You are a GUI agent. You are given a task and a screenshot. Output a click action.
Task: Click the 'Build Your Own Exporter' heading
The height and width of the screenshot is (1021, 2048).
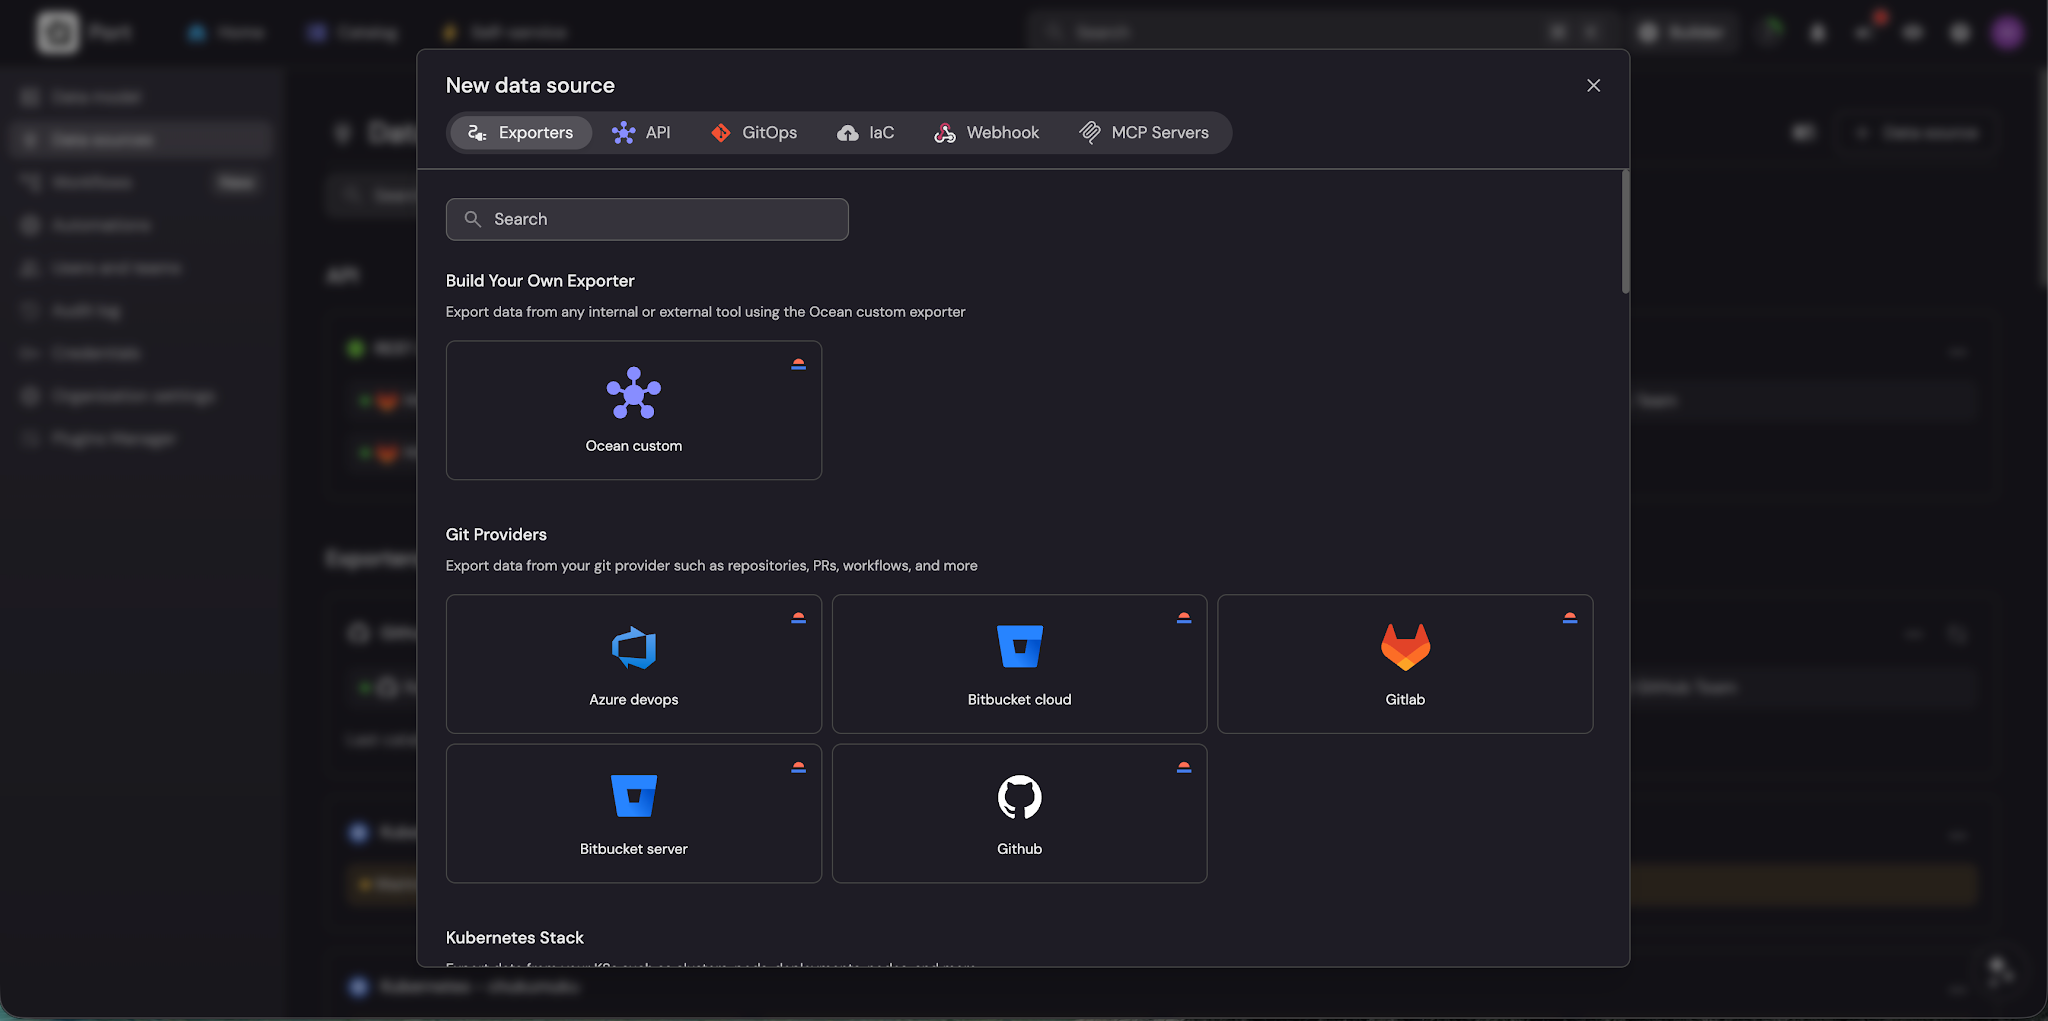click(x=540, y=281)
